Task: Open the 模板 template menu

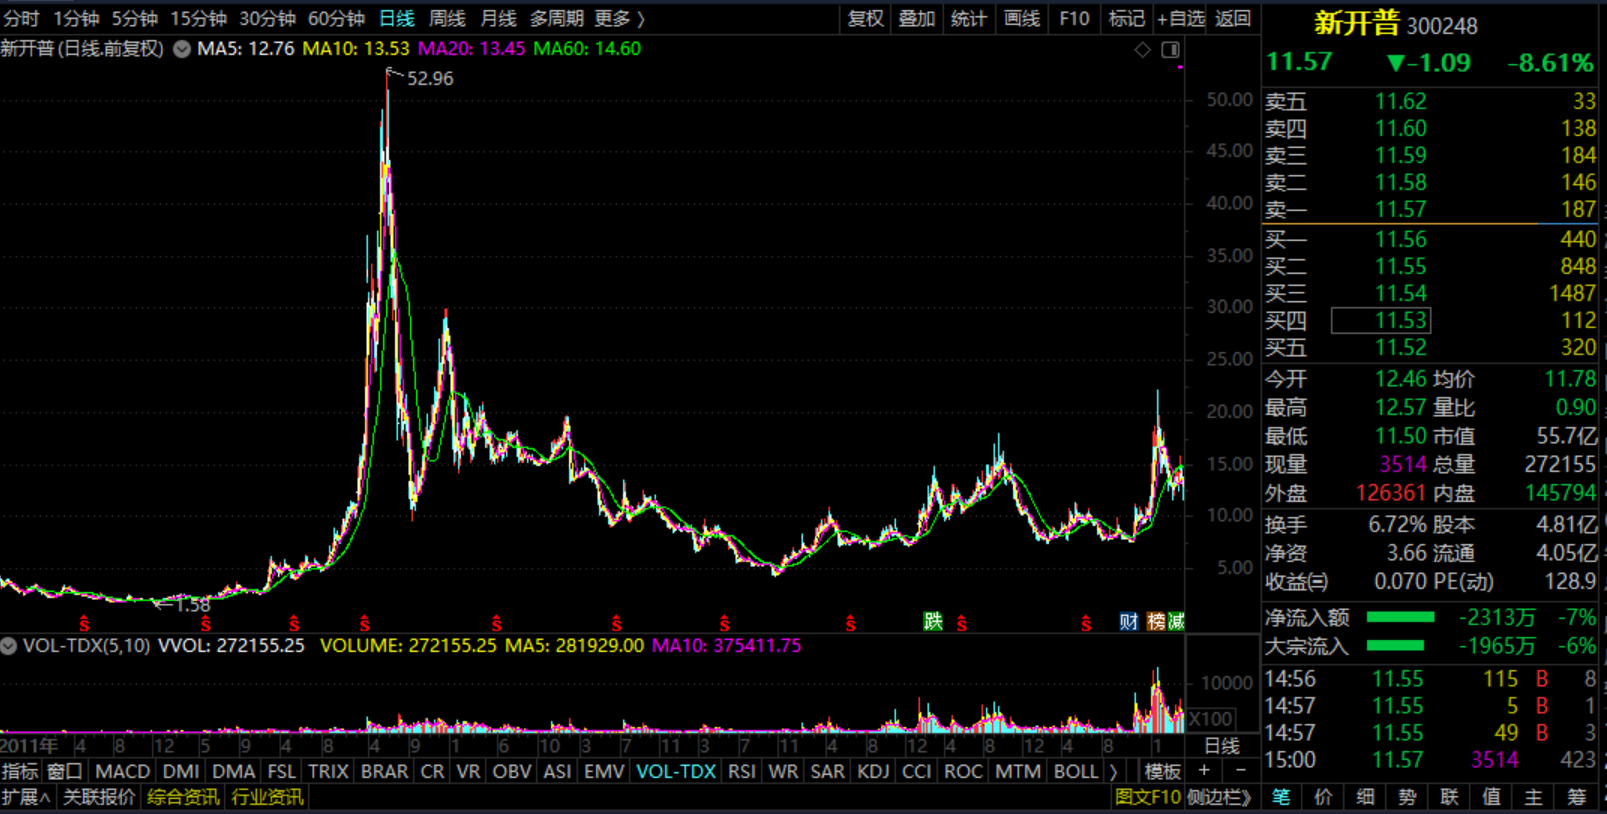Action: coord(1163,771)
